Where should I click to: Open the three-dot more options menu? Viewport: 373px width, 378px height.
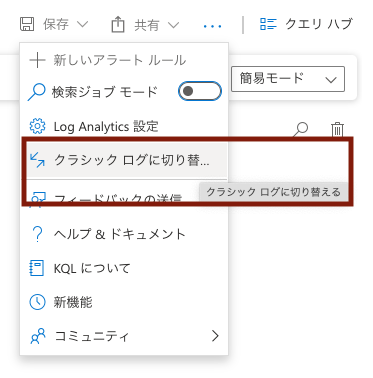pyautogui.click(x=212, y=26)
